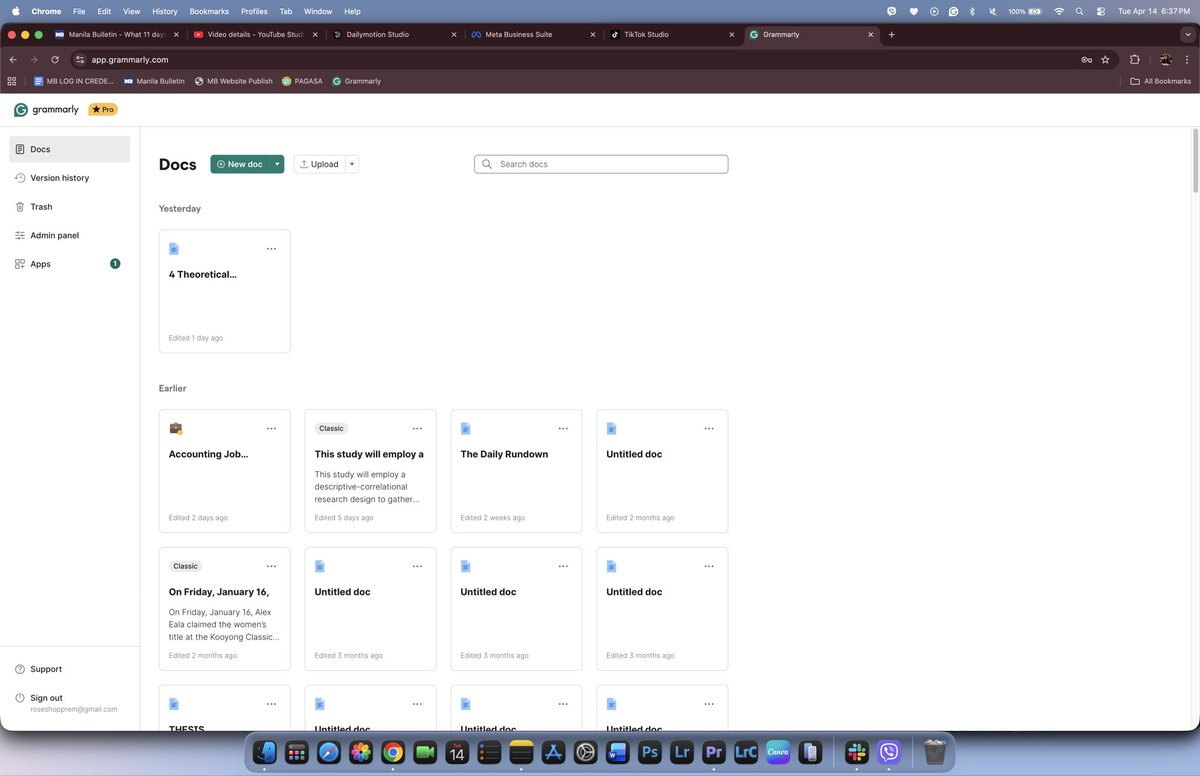Open the PAGASA bookmark
Screen dimensions: 1200x776
click(x=302, y=81)
